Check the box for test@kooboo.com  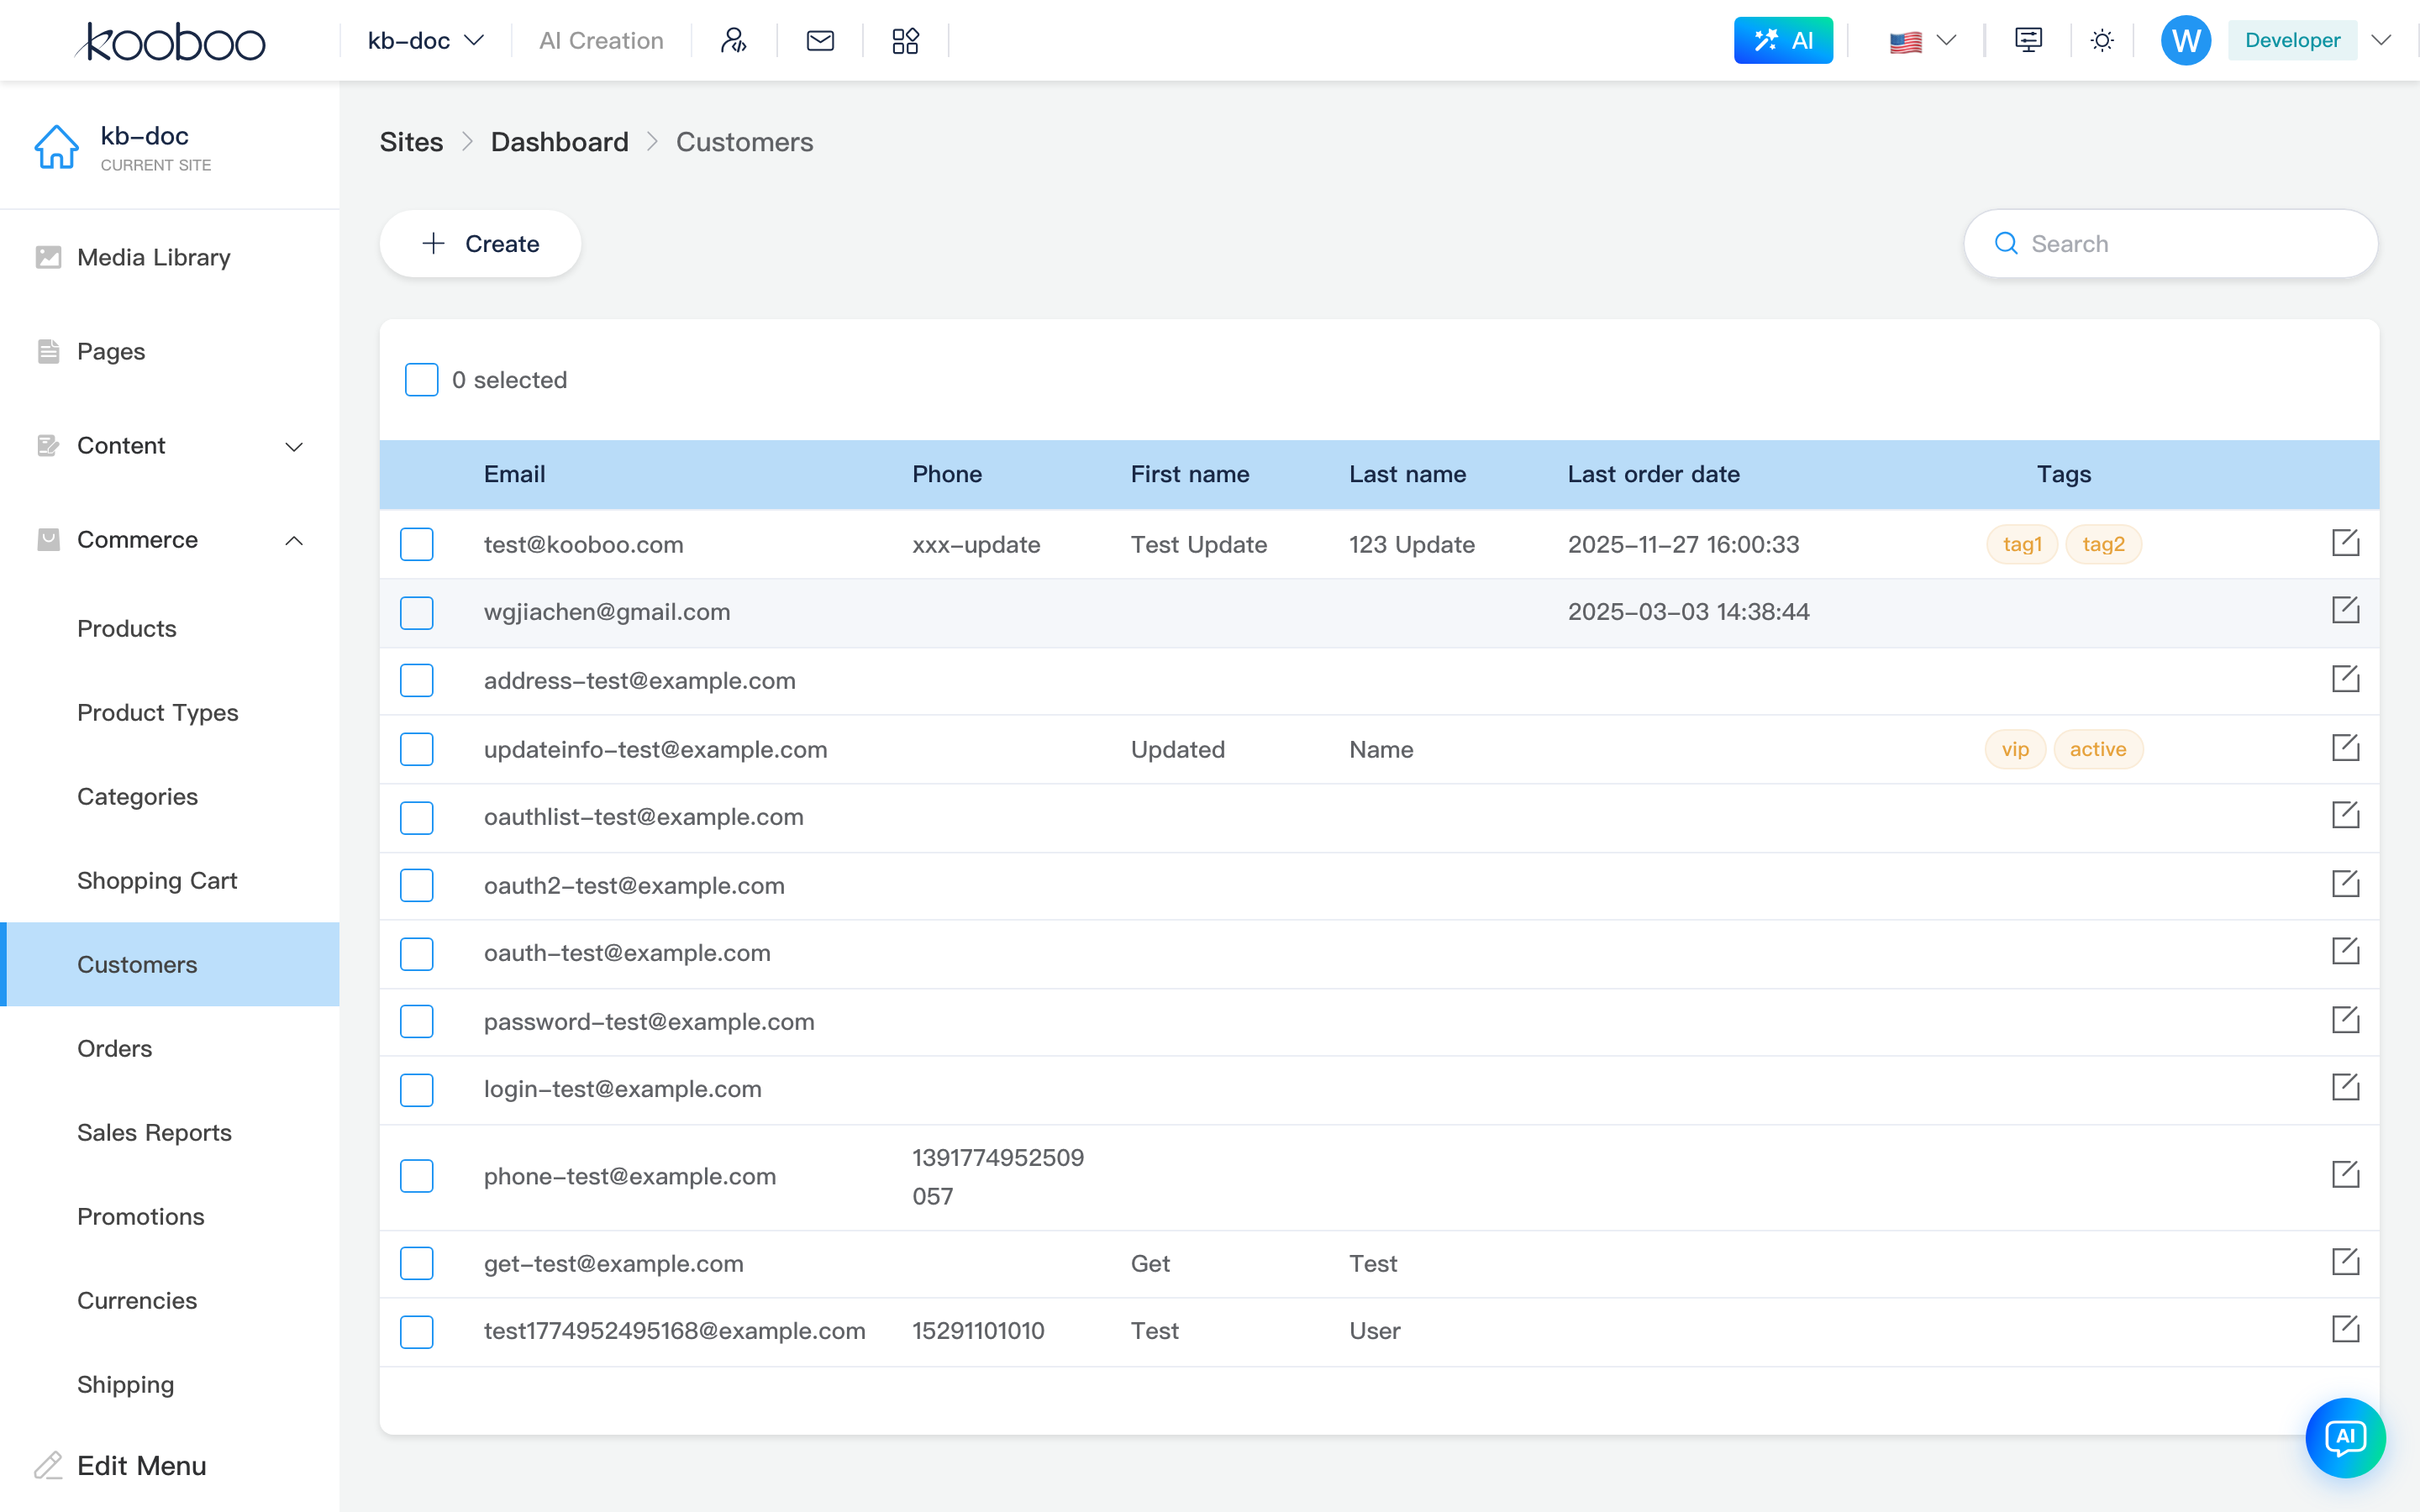pos(416,544)
